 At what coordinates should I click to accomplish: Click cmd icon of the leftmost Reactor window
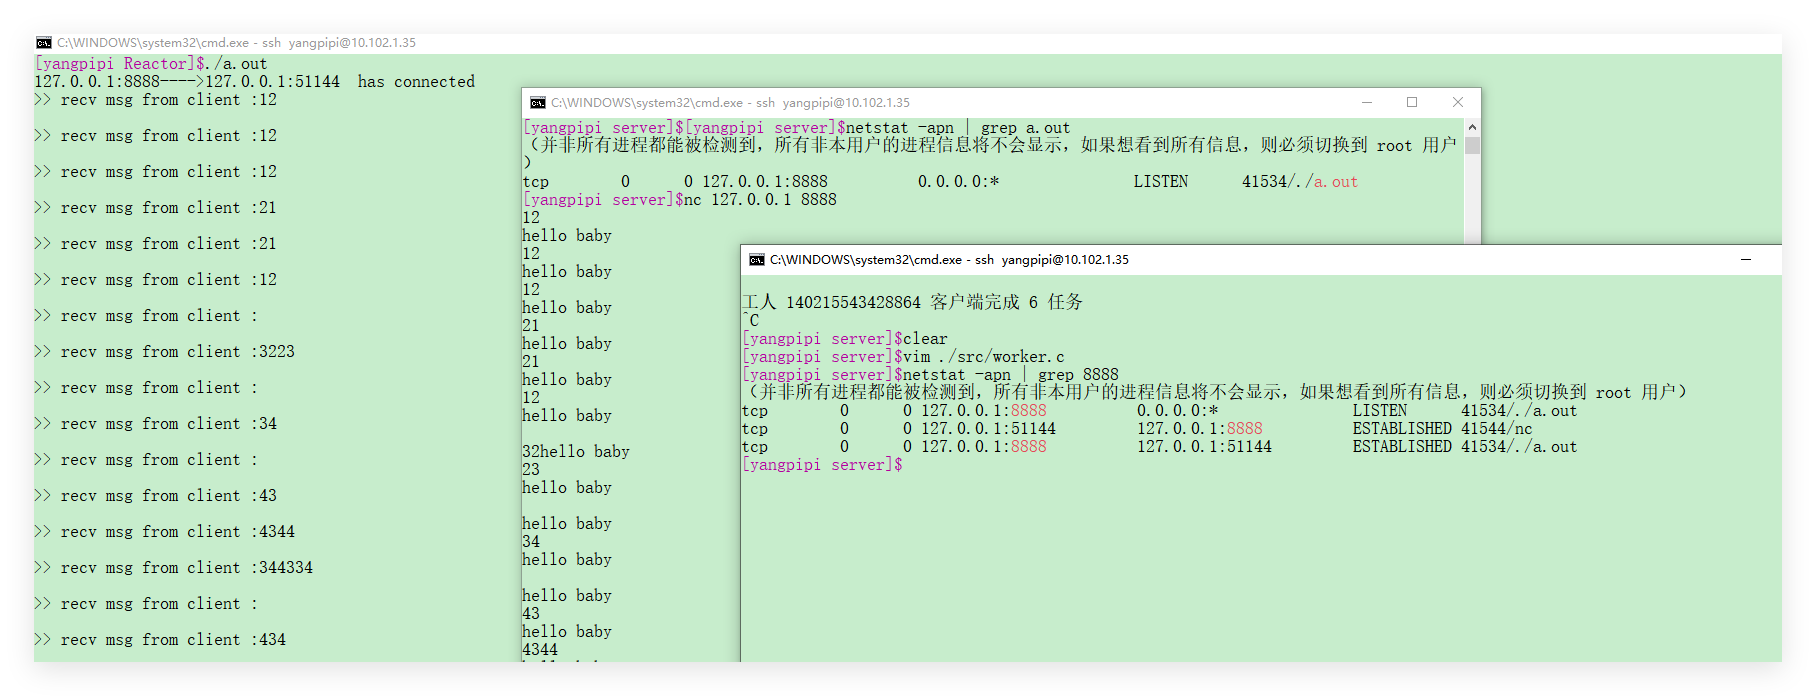[44, 43]
